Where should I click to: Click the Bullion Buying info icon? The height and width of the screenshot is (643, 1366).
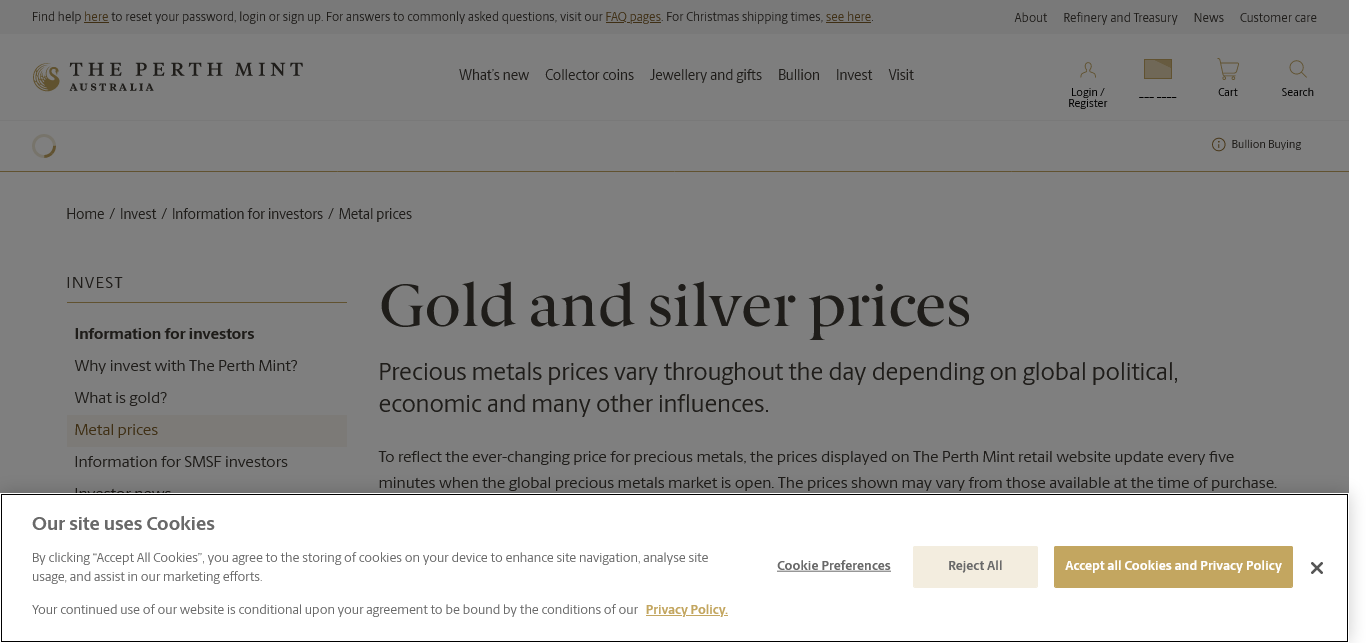[1218, 145]
